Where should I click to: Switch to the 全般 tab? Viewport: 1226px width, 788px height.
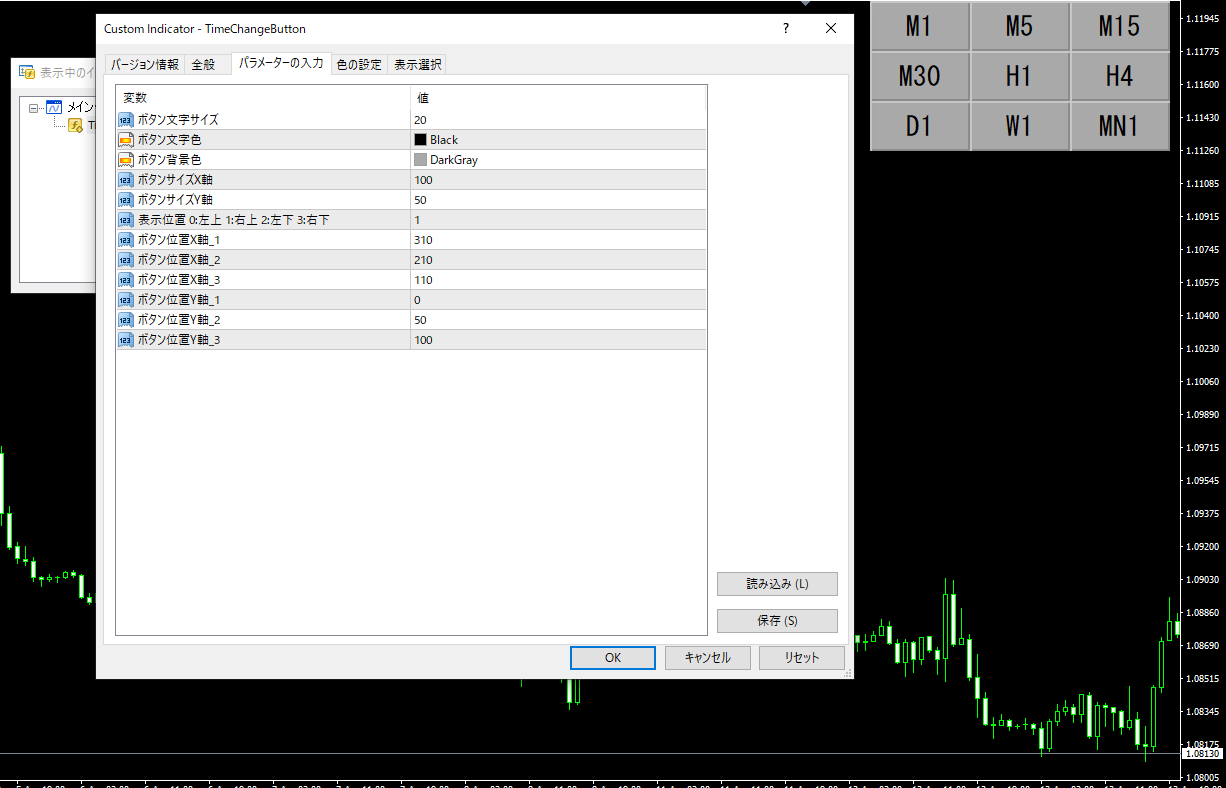tap(203, 64)
